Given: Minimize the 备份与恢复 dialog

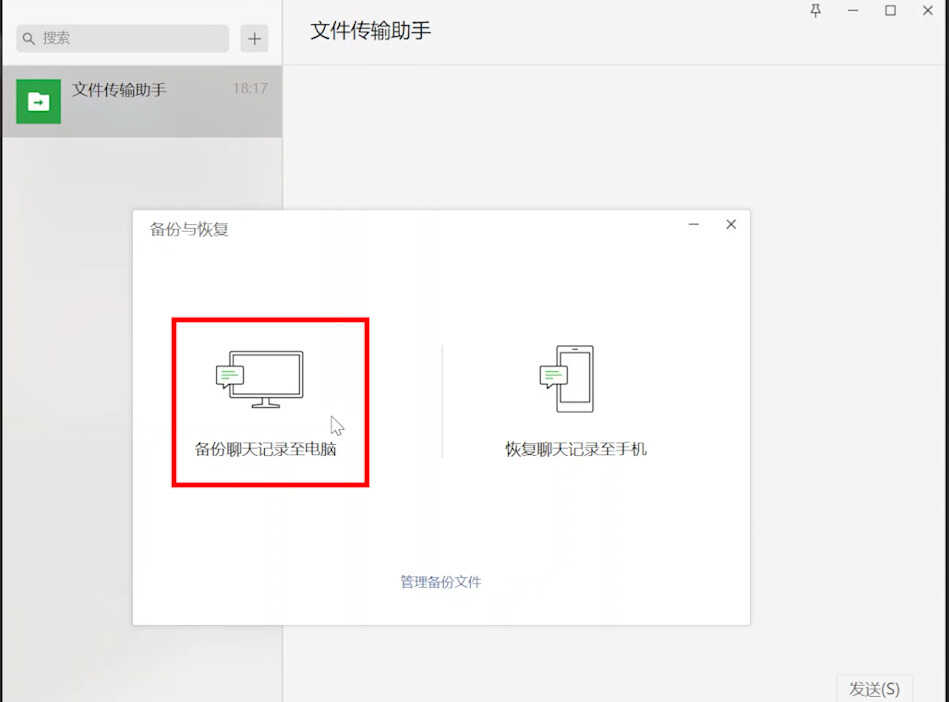Looking at the screenshot, I should pyautogui.click(x=694, y=225).
